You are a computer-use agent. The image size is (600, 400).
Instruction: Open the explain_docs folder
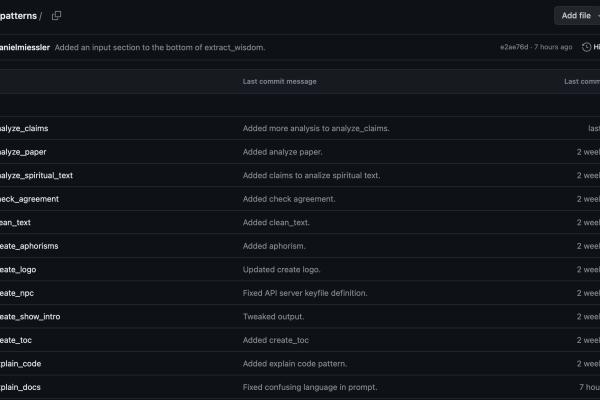coord(20,387)
